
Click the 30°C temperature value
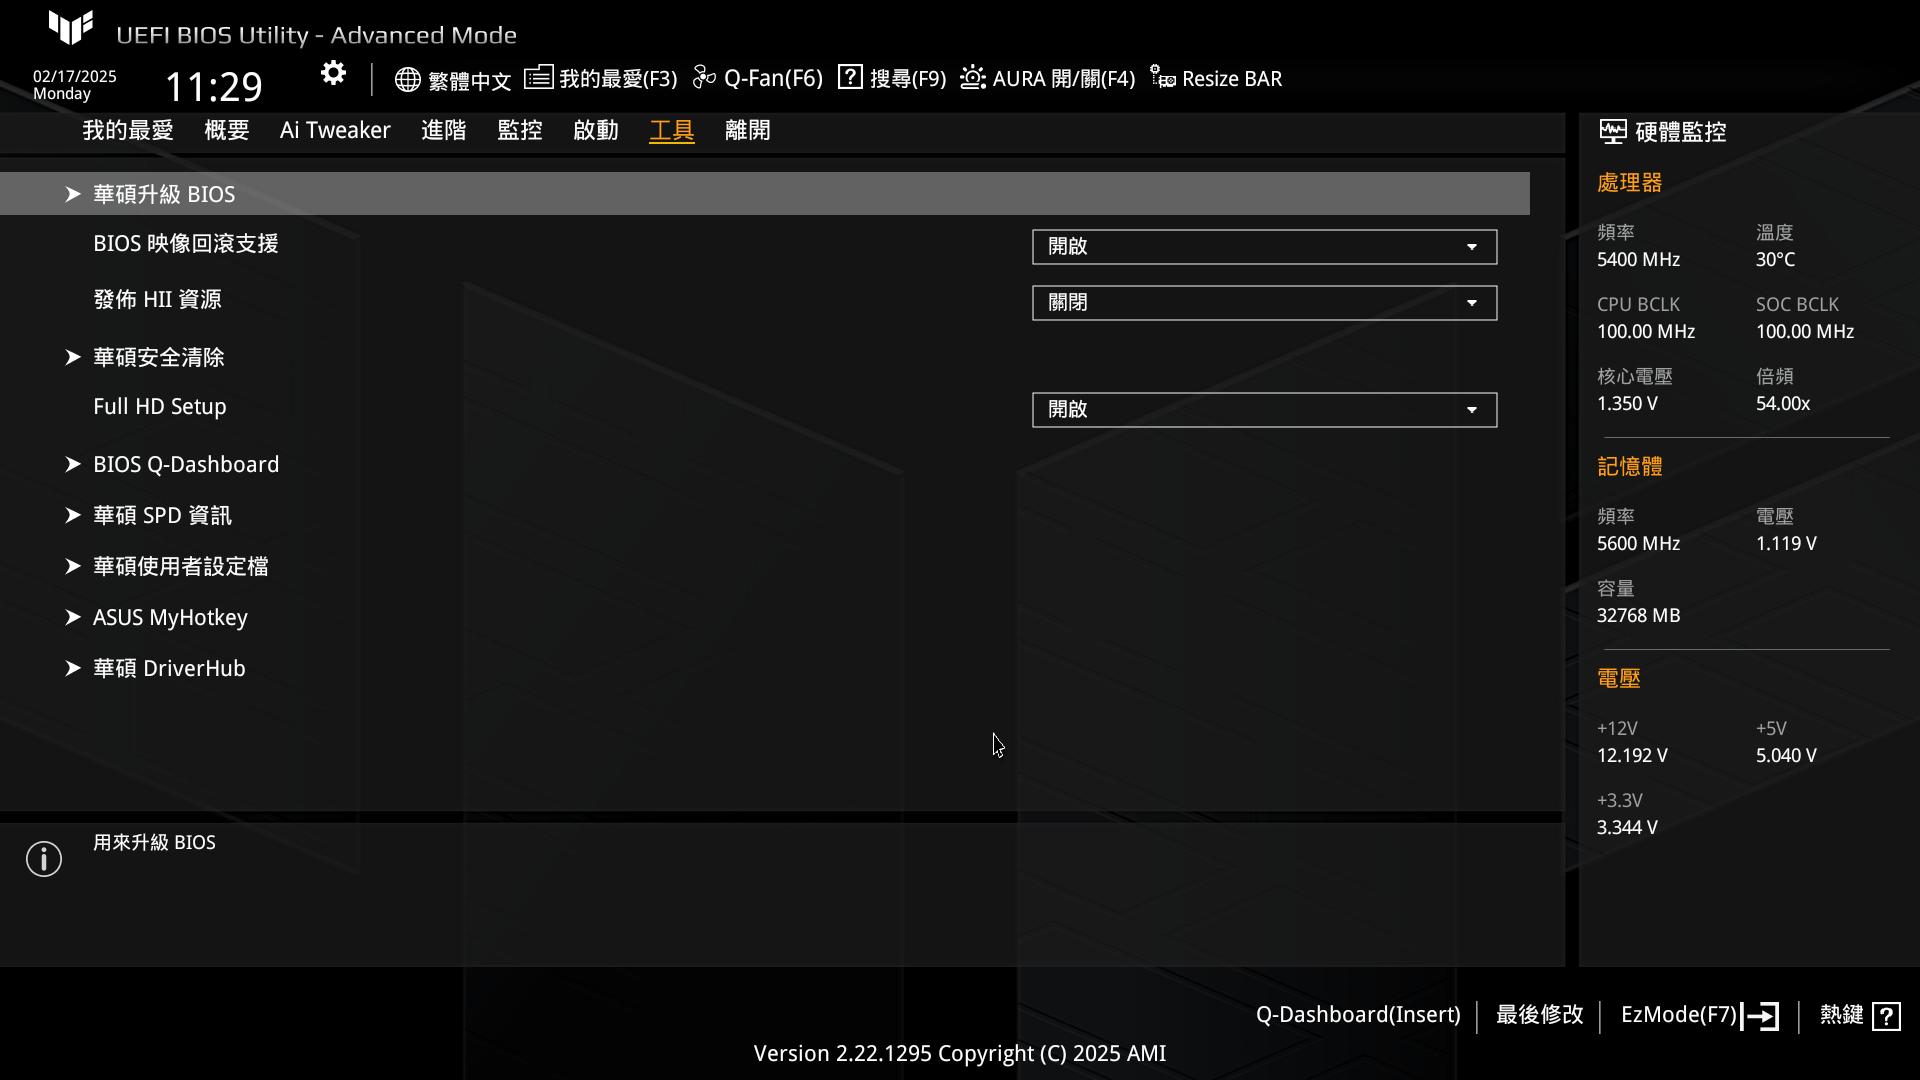click(1775, 260)
